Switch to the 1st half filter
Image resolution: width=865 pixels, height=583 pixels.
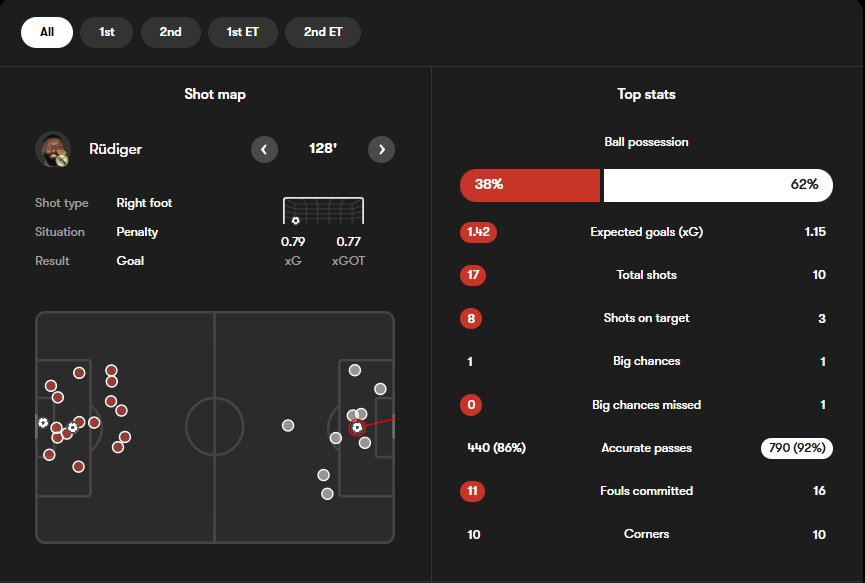point(106,32)
